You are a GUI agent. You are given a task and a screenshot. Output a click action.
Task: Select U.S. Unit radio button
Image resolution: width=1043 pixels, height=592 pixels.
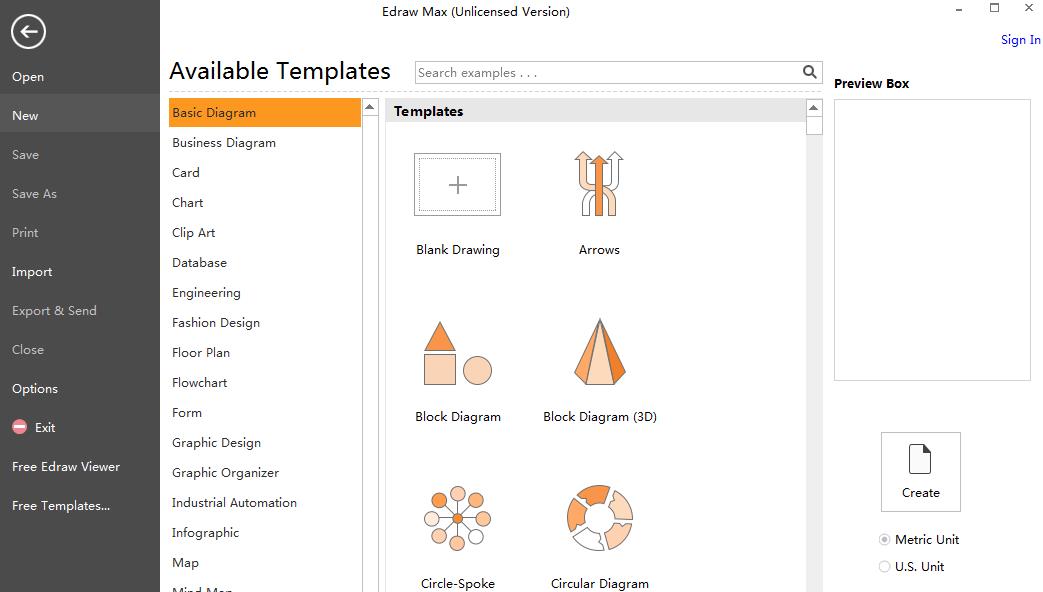coord(884,567)
